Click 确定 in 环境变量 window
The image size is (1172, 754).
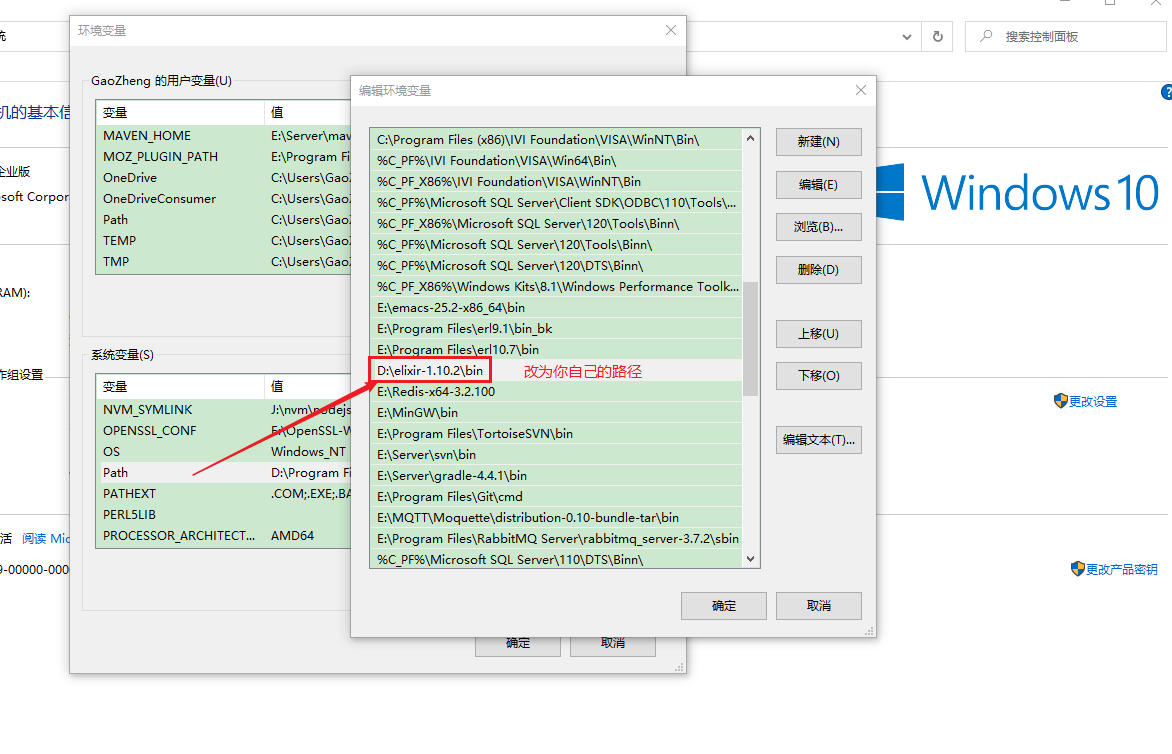pyautogui.click(x=517, y=646)
